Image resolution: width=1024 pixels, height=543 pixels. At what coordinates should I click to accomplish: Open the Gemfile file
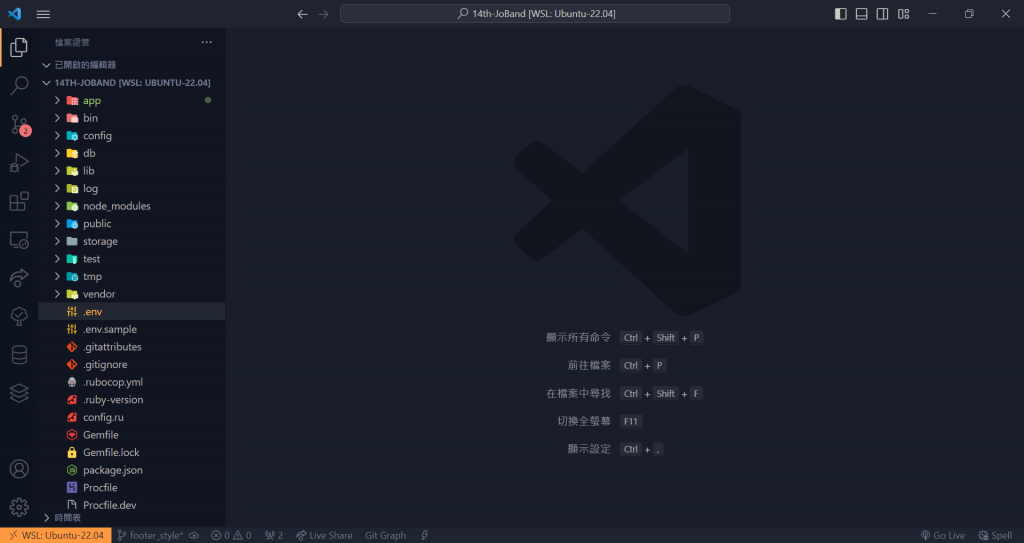(132, 435)
